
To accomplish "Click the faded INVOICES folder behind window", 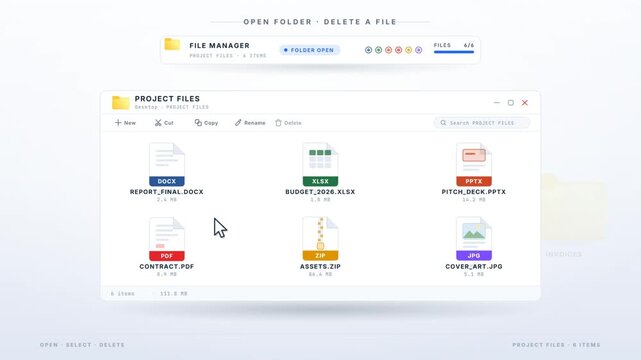I will click(x=573, y=208).
